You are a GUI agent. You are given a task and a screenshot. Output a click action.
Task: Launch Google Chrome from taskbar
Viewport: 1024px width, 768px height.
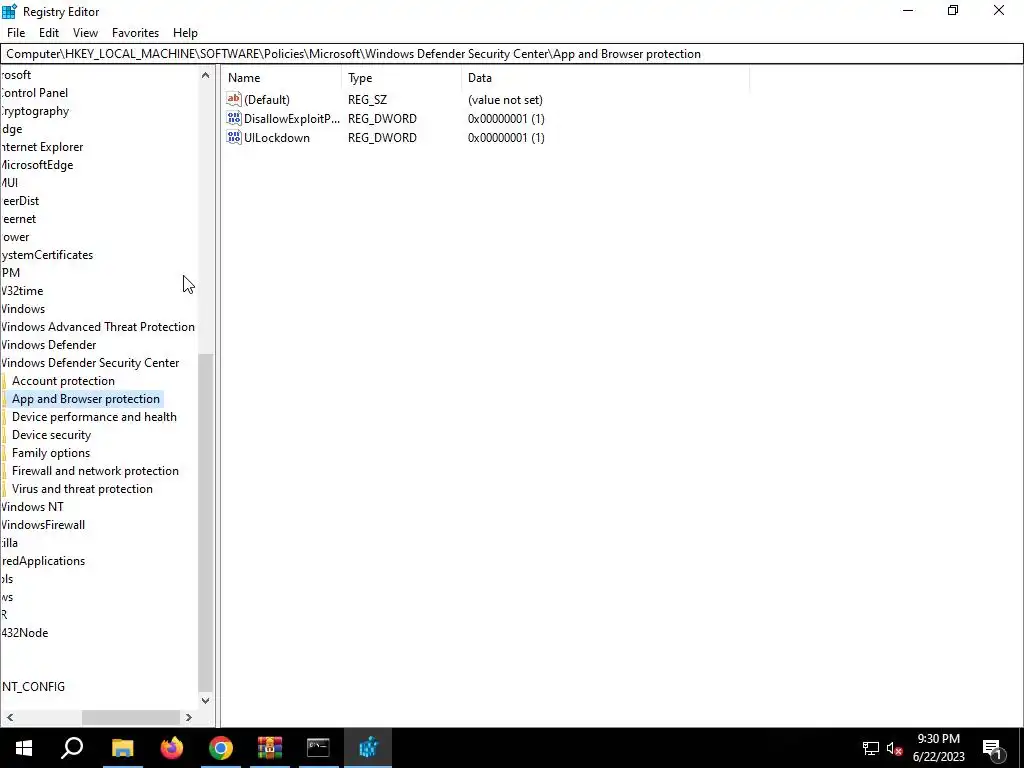(x=221, y=748)
